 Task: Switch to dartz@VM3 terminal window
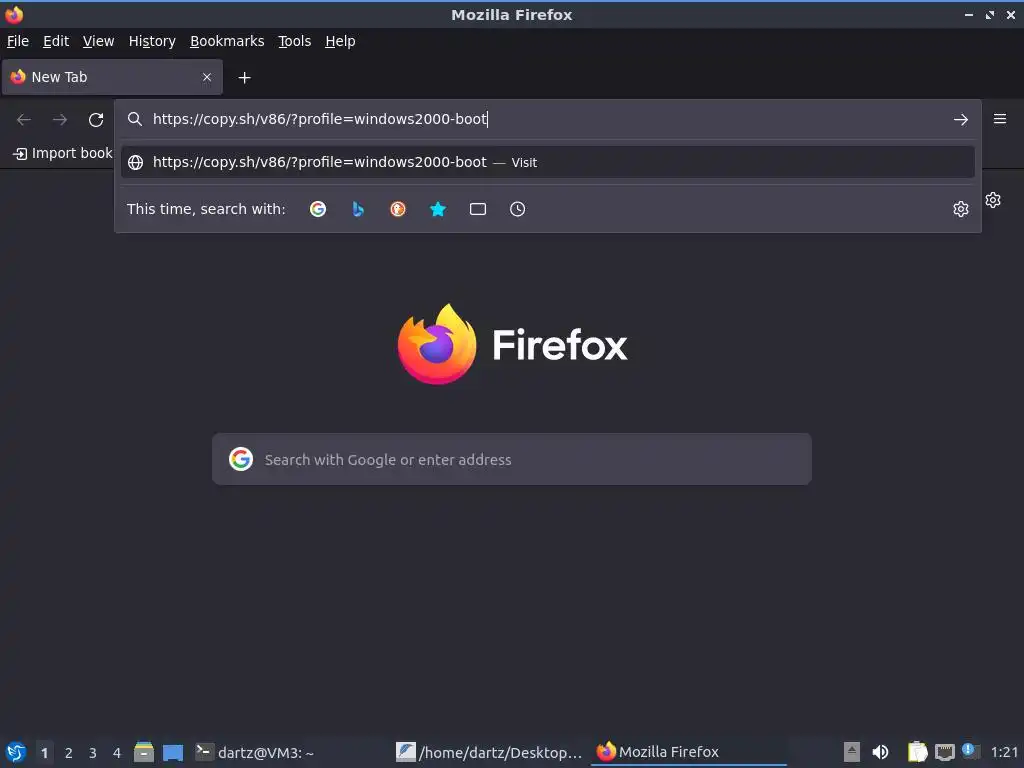click(255, 752)
